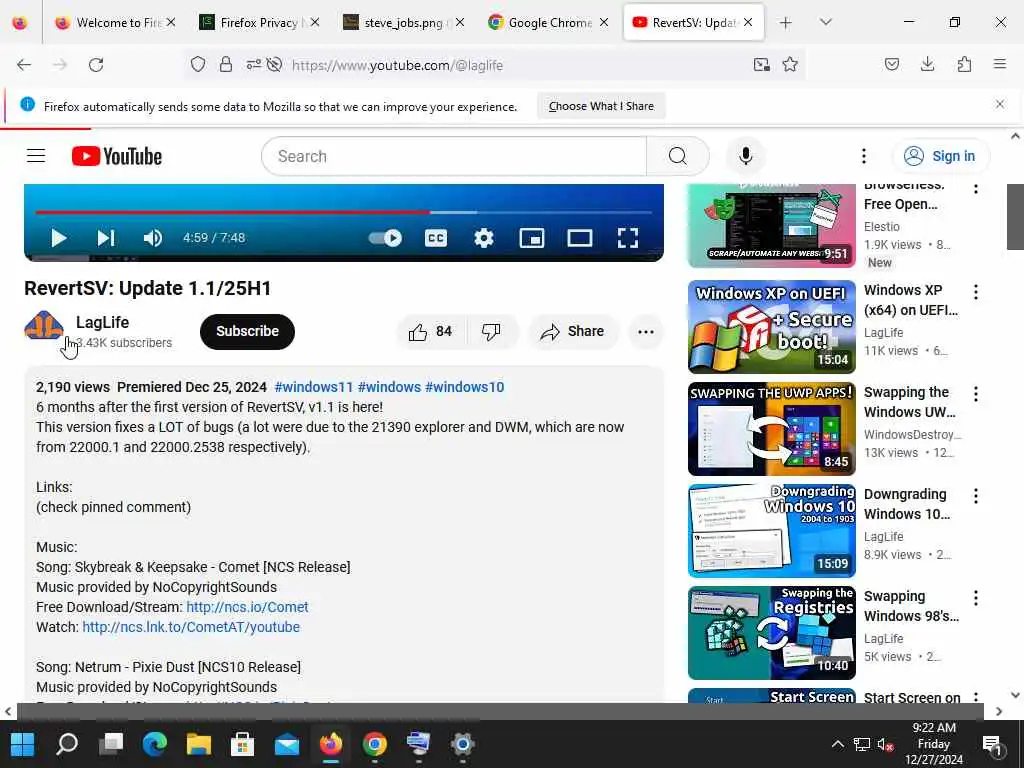The height and width of the screenshot is (768, 1024).
Task: Open Microsoft Store from taskbar
Action: 242,744
